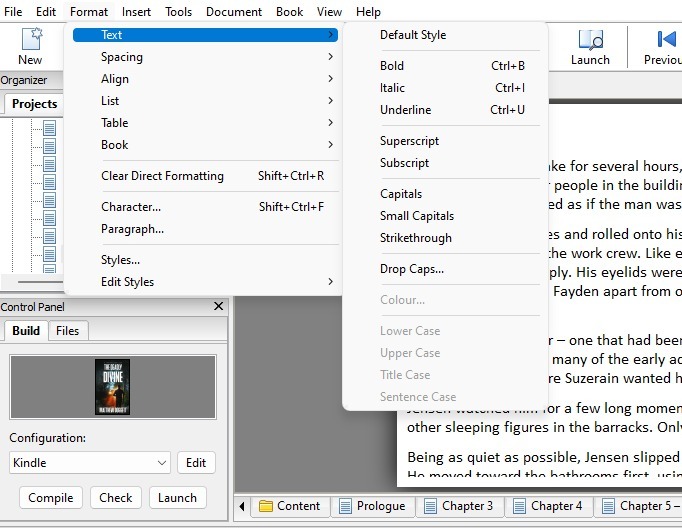Click the first document icon in project tree
Image resolution: width=682 pixels, height=528 pixels.
(50, 128)
